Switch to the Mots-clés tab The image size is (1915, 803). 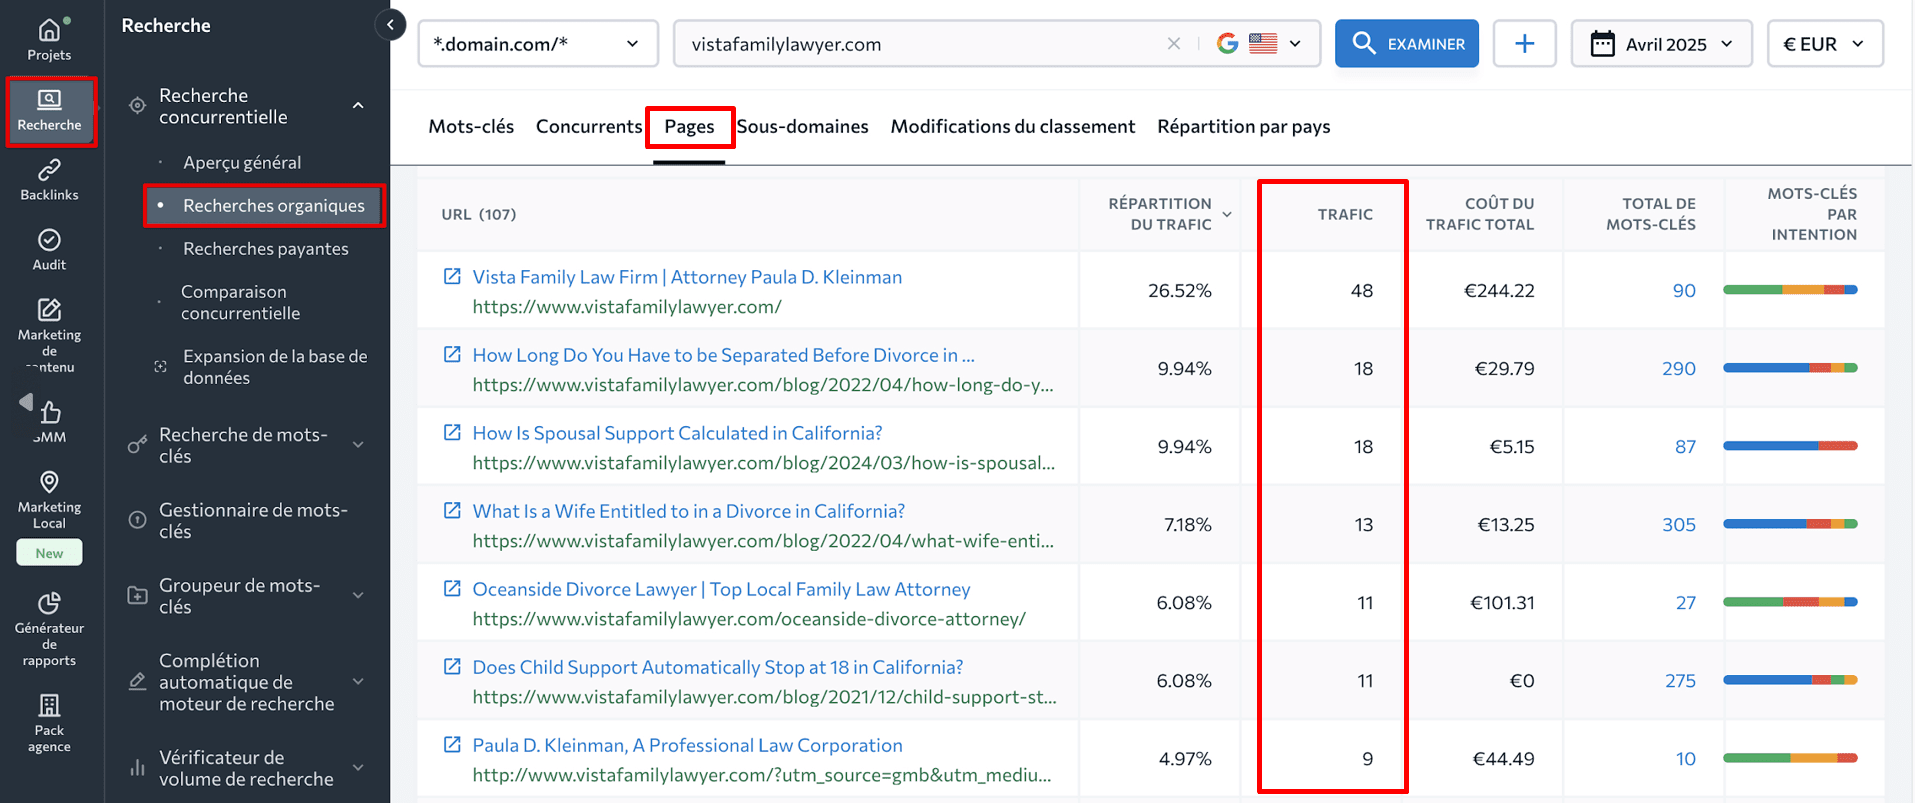point(471,126)
